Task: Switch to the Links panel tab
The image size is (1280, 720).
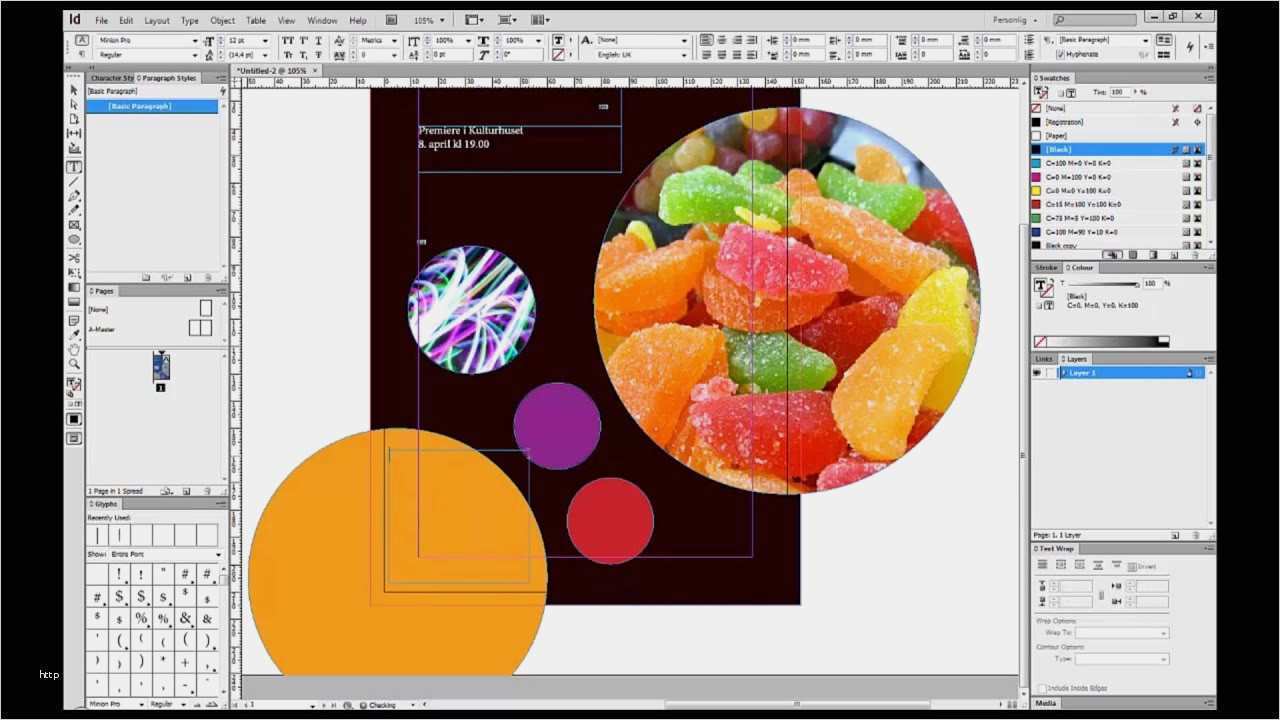Action: (1044, 359)
